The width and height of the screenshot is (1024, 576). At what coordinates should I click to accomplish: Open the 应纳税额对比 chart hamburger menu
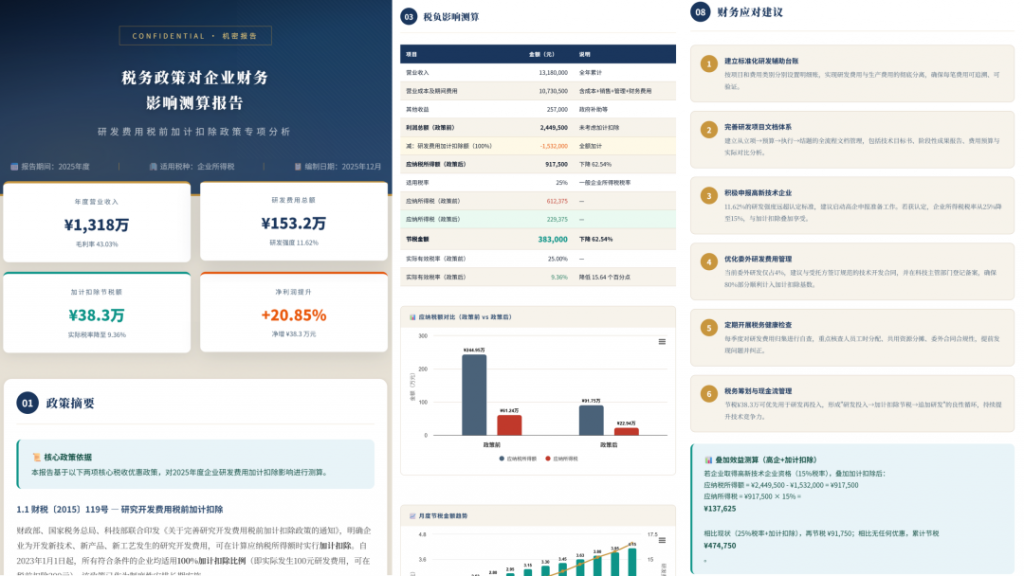662,342
